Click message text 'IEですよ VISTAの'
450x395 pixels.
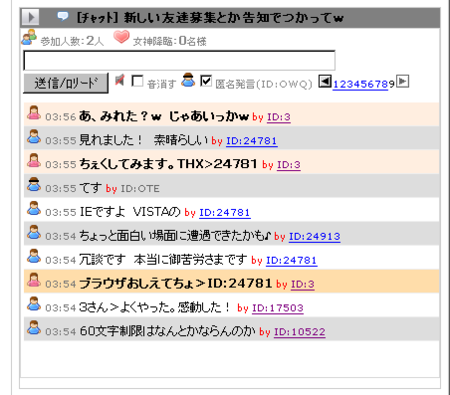tap(130, 212)
